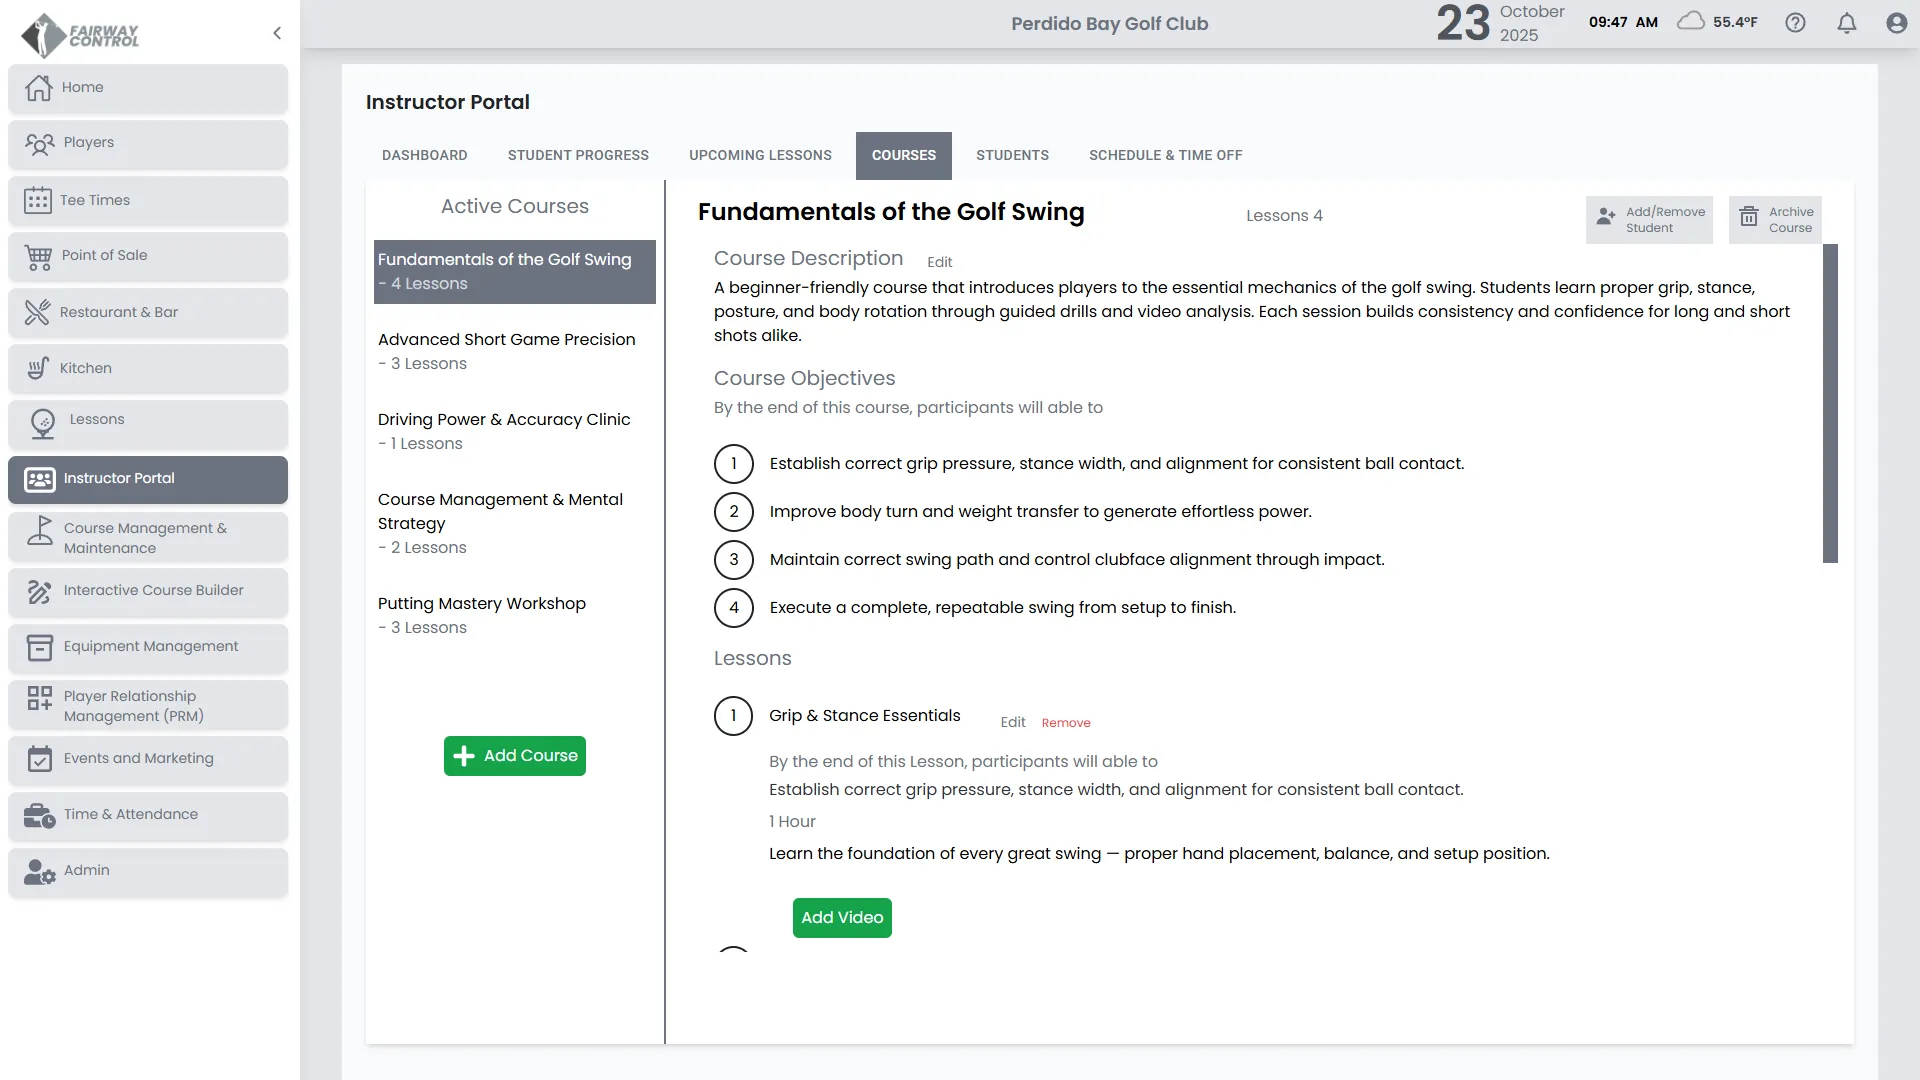This screenshot has width=1920, height=1080.
Task: Click the Restaurant & Bar utensils icon
Action: click(38, 313)
